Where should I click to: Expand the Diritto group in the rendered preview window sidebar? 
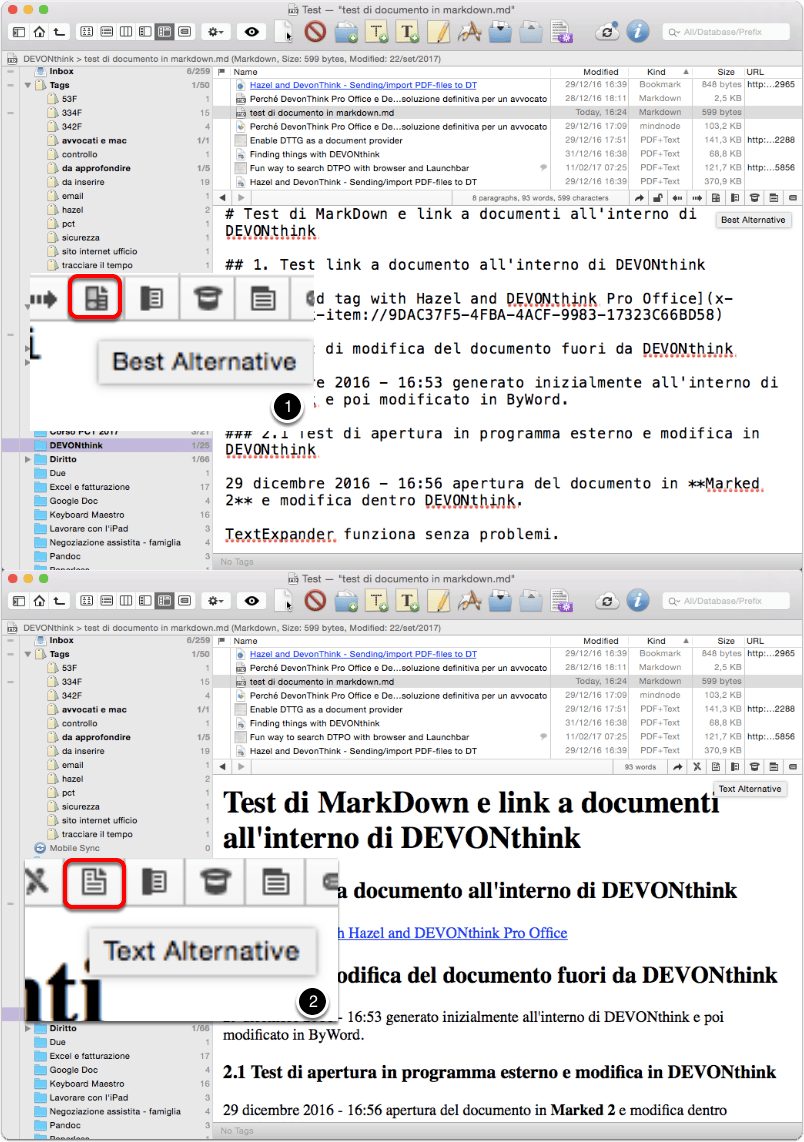click(28, 1028)
